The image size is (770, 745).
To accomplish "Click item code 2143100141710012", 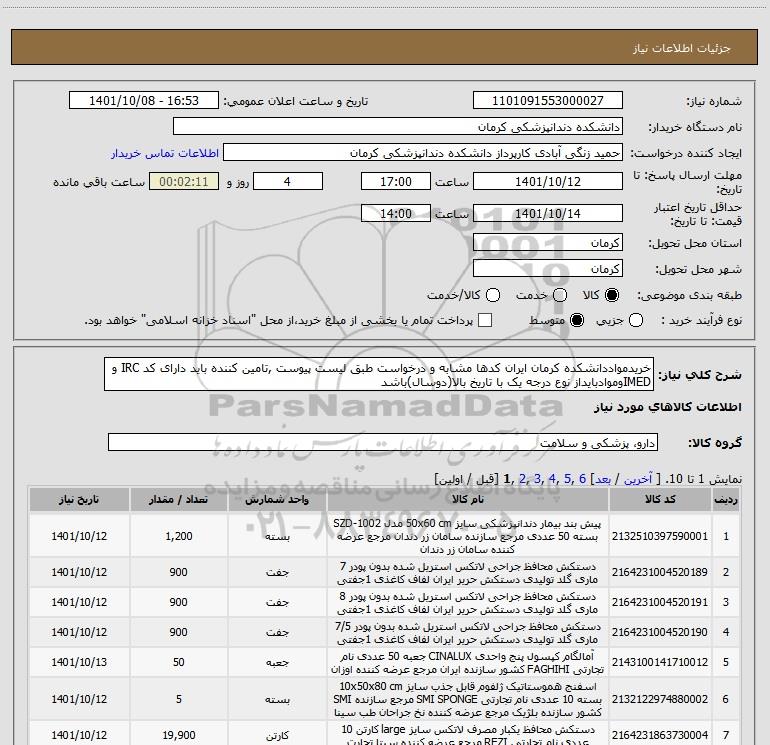I will [x=660, y=662].
